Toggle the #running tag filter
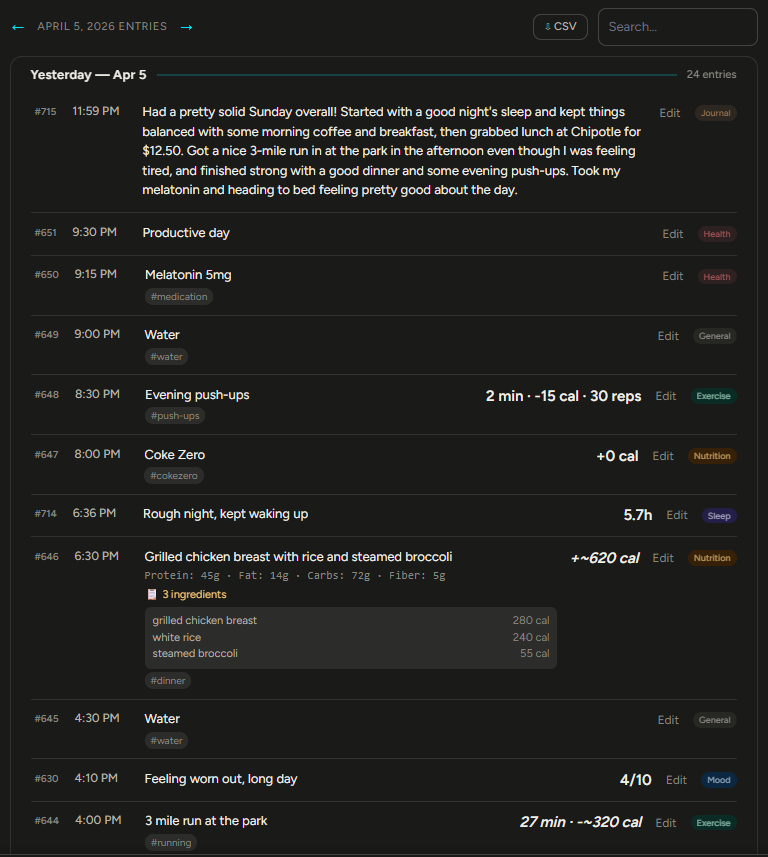Image resolution: width=768 pixels, height=857 pixels. [171, 842]
